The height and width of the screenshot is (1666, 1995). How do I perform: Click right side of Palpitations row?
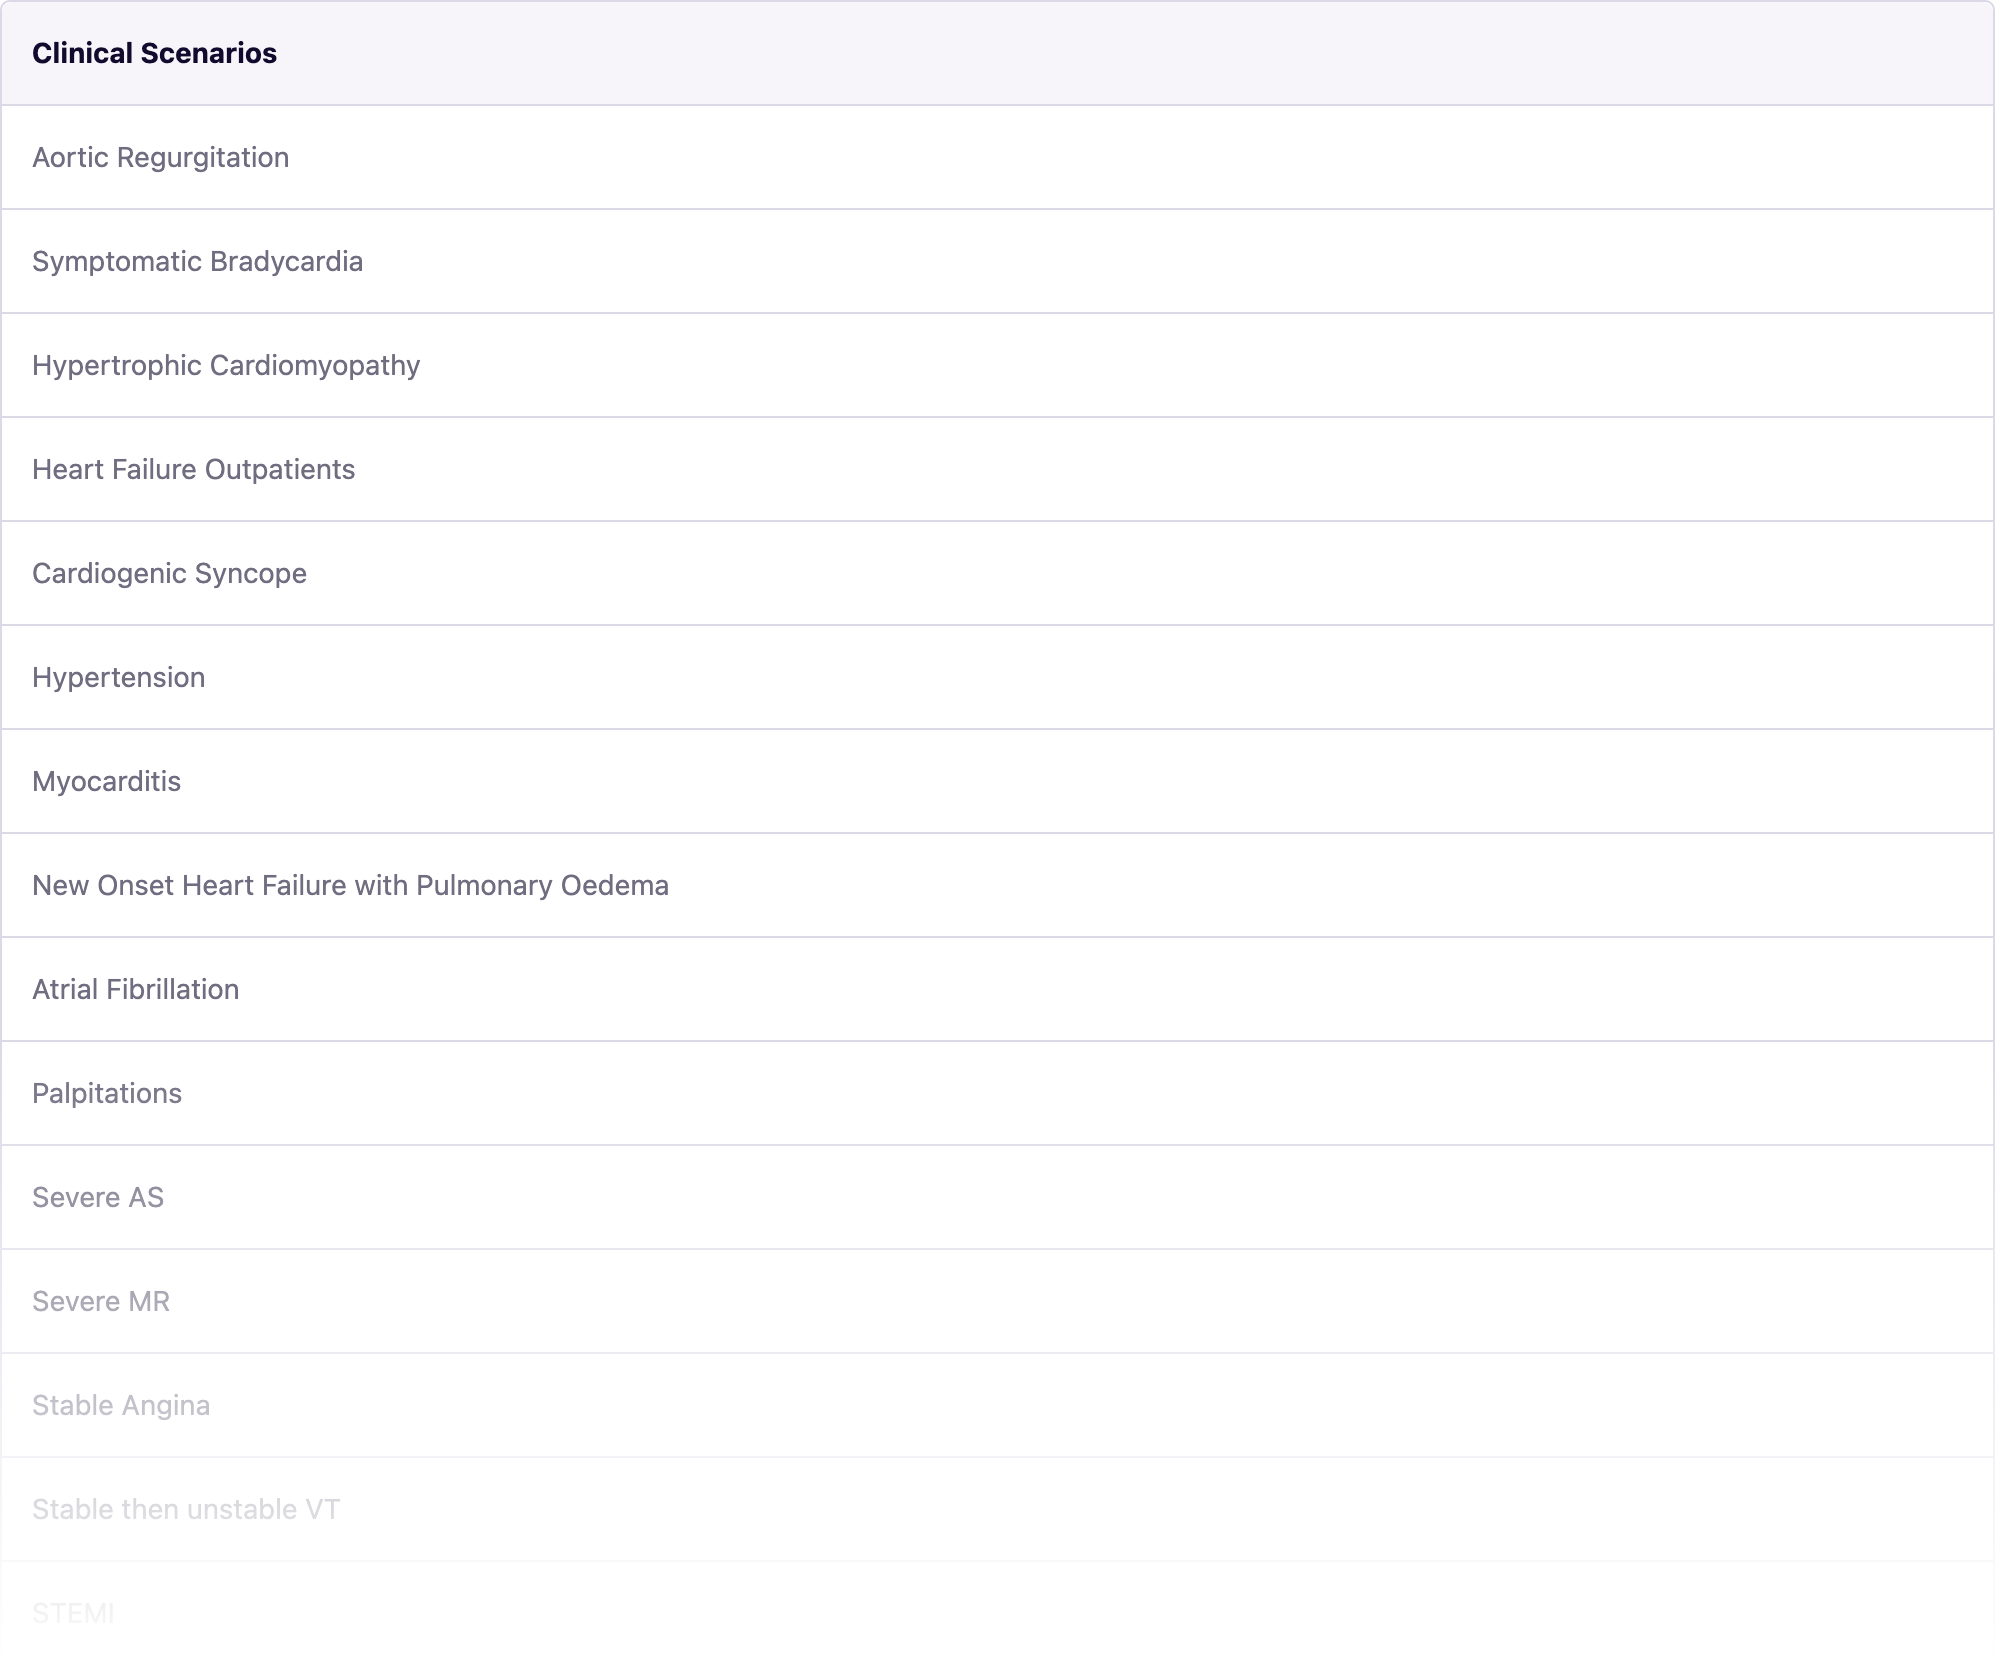(x=1700, y=1094)
